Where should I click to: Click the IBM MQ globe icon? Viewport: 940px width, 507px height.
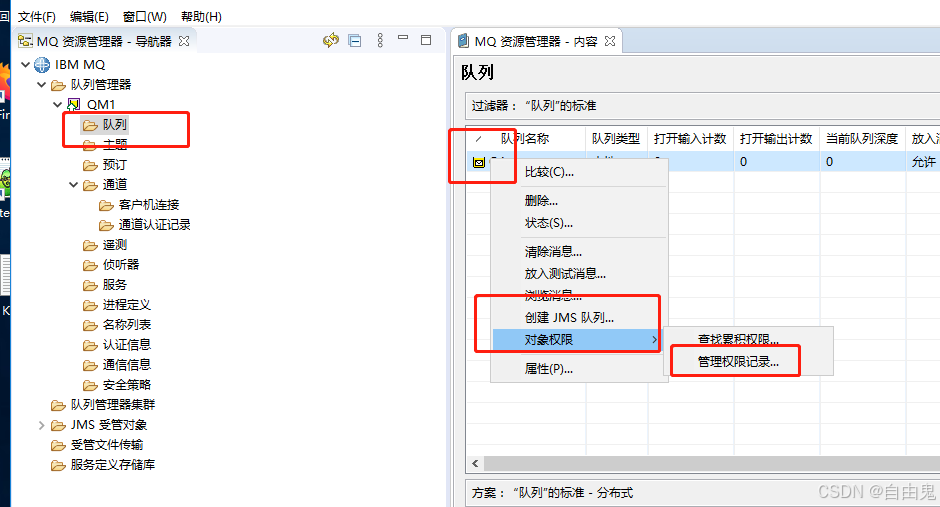(41, 64)
